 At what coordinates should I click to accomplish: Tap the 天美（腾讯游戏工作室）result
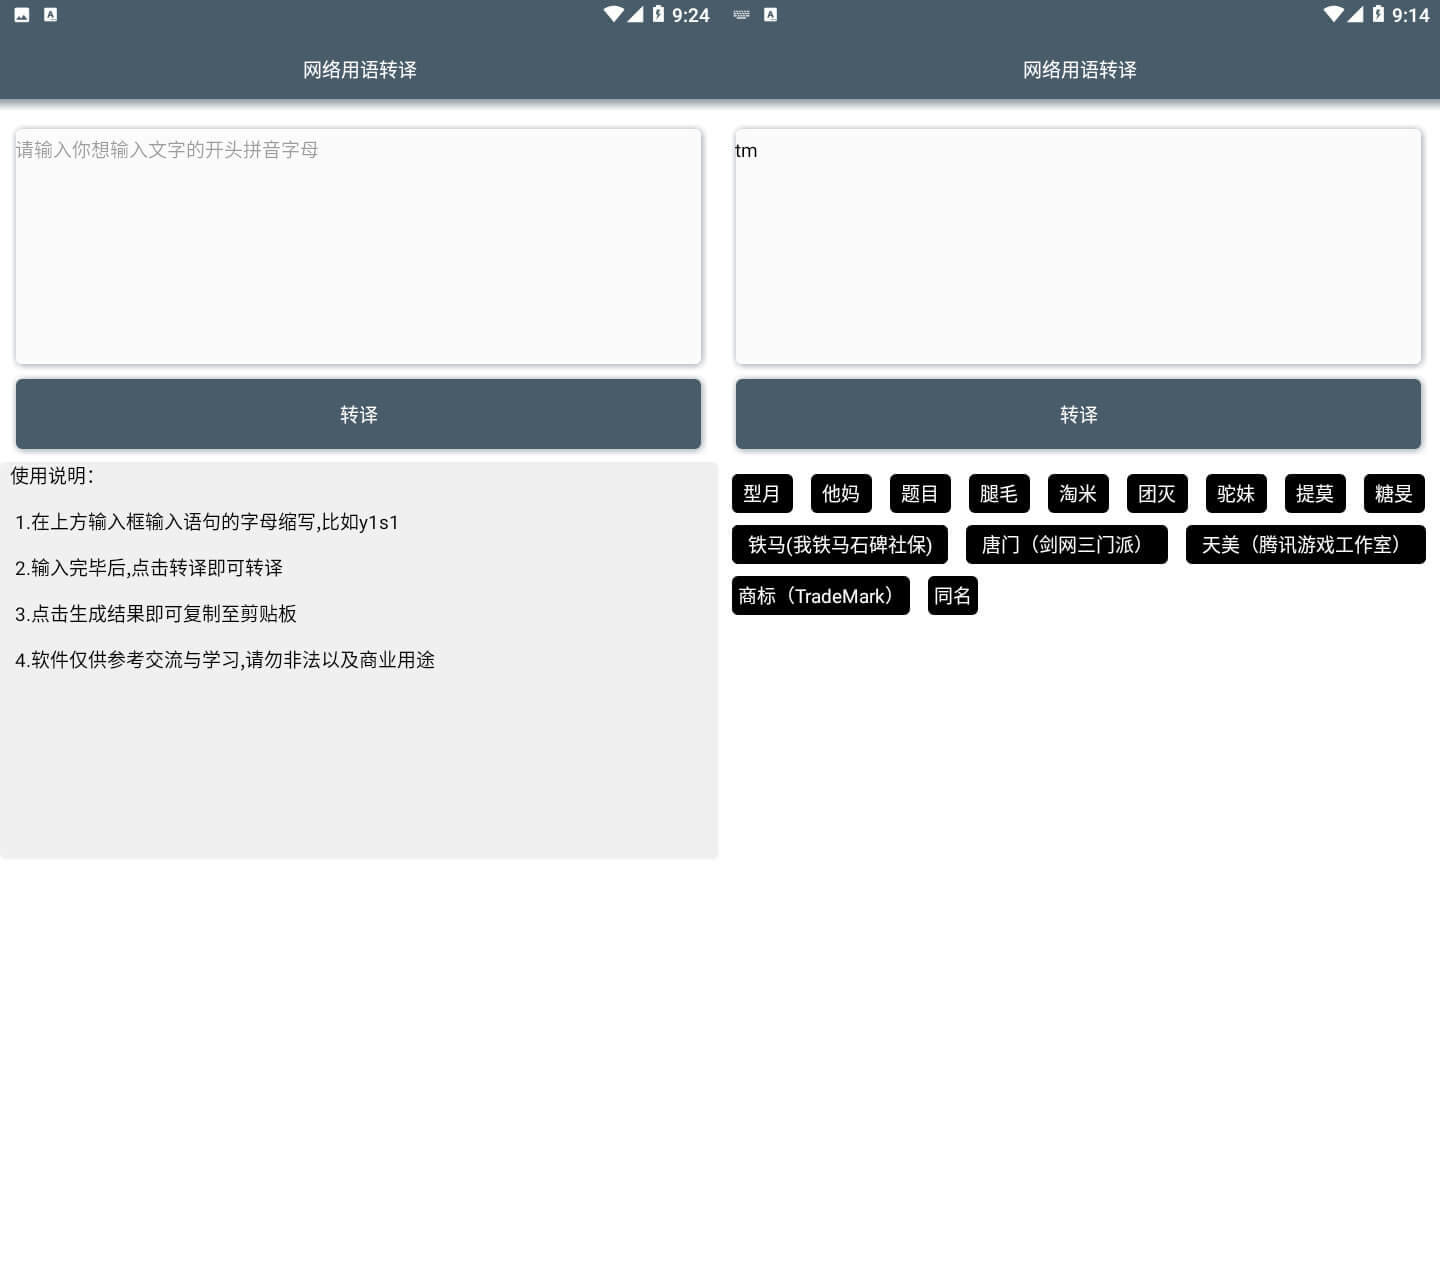[1305, 545]
